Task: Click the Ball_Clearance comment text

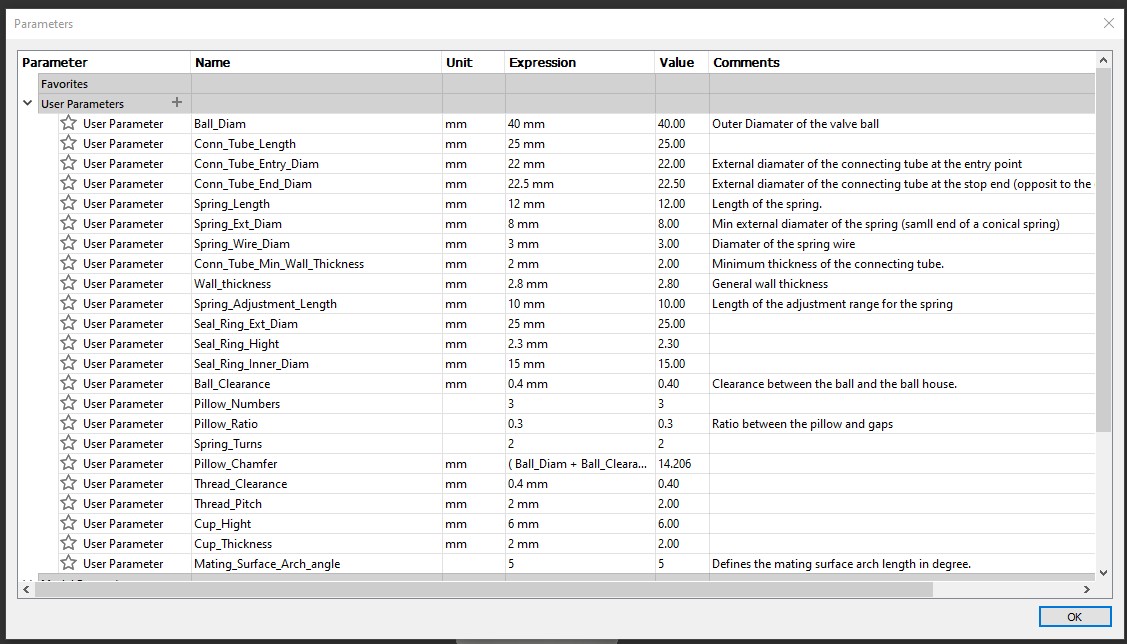Action: (834, 384)
